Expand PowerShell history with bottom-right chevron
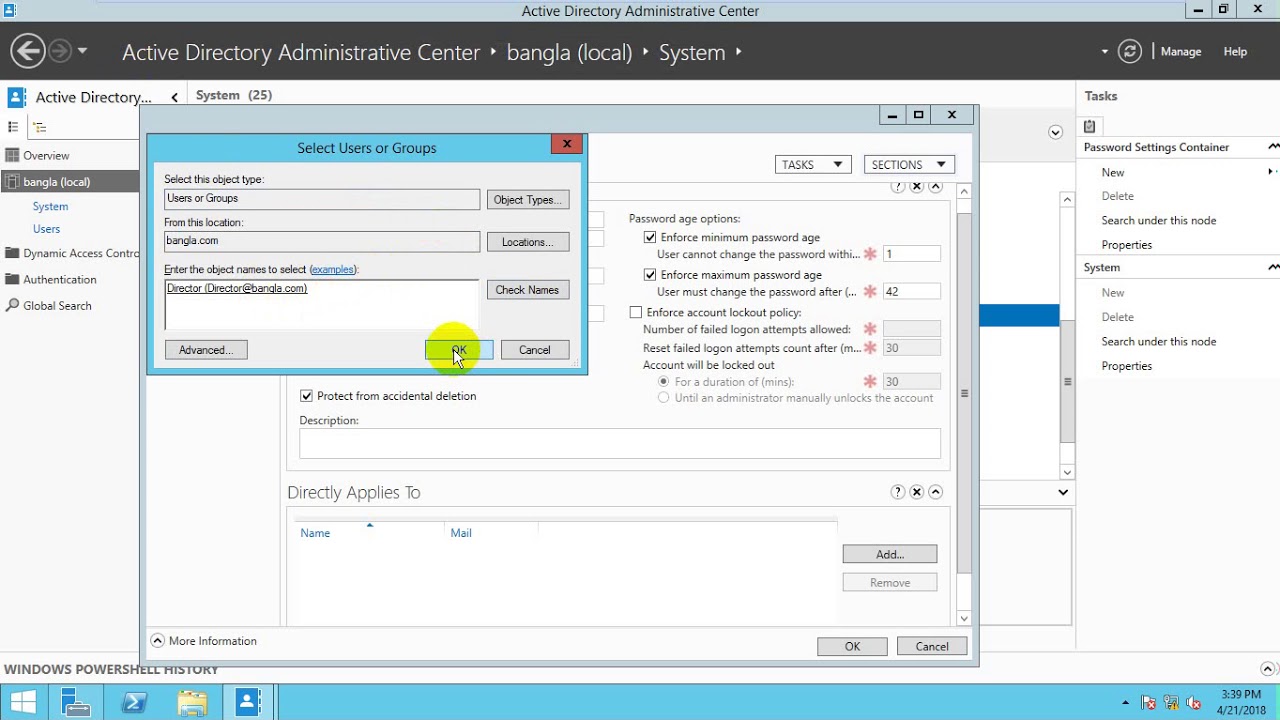Viewport: 1280px width, 720px height. tap(1268, 669)
